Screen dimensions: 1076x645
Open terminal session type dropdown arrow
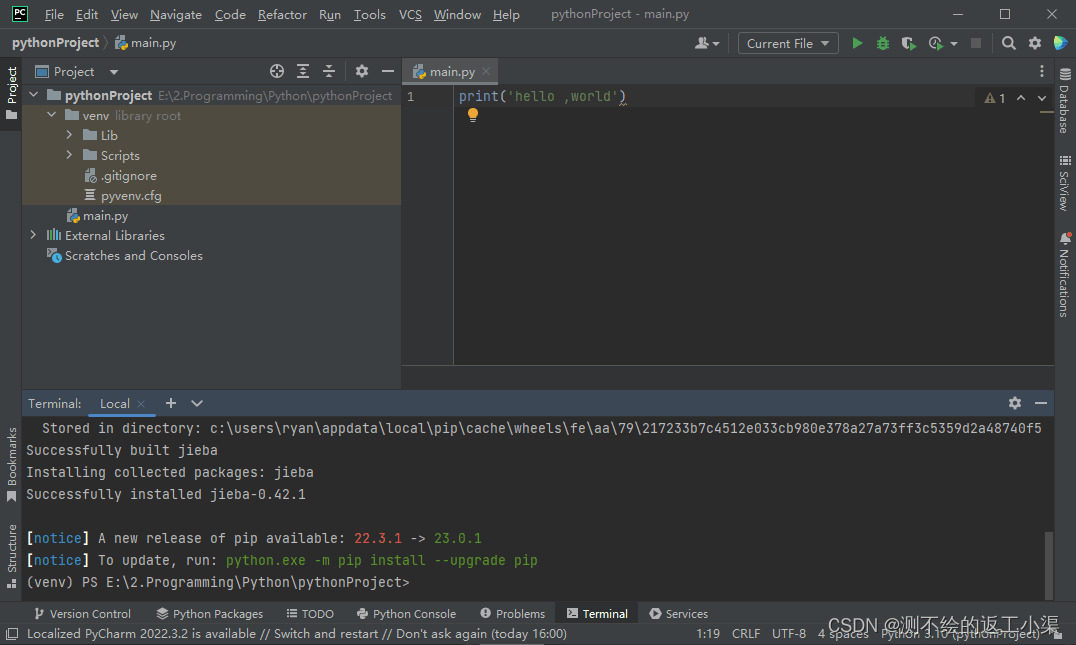coord(197,403)
